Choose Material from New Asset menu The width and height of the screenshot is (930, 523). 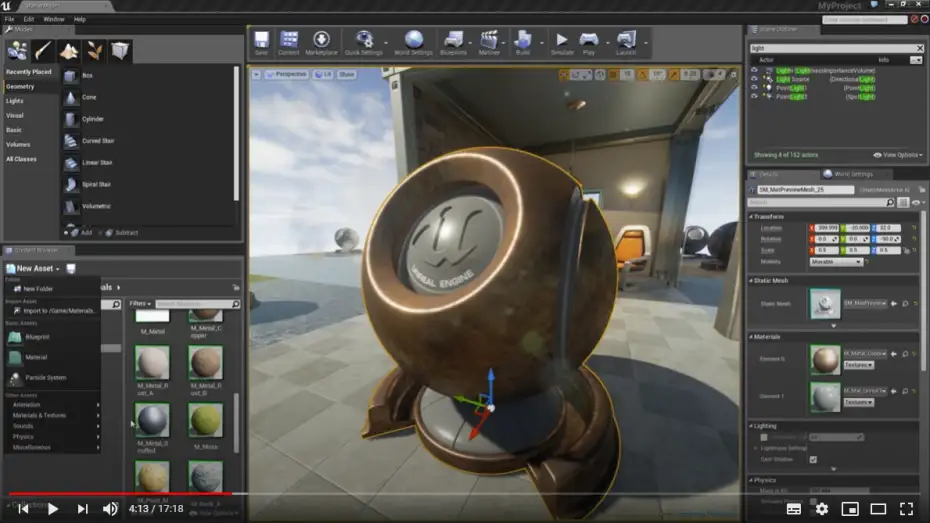tap(52, 358)
